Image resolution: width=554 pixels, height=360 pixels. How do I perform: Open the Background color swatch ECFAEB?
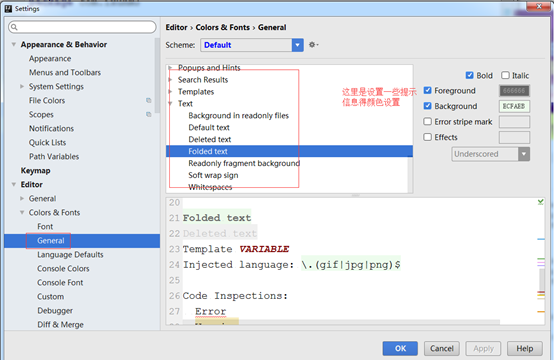(x=514, y=106)
